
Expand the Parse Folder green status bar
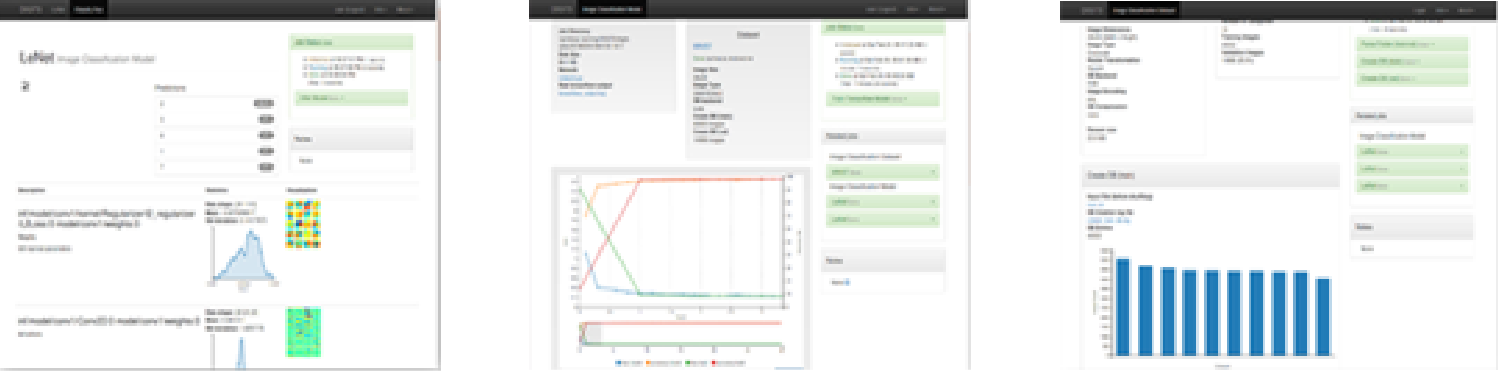coord(1411,44)
